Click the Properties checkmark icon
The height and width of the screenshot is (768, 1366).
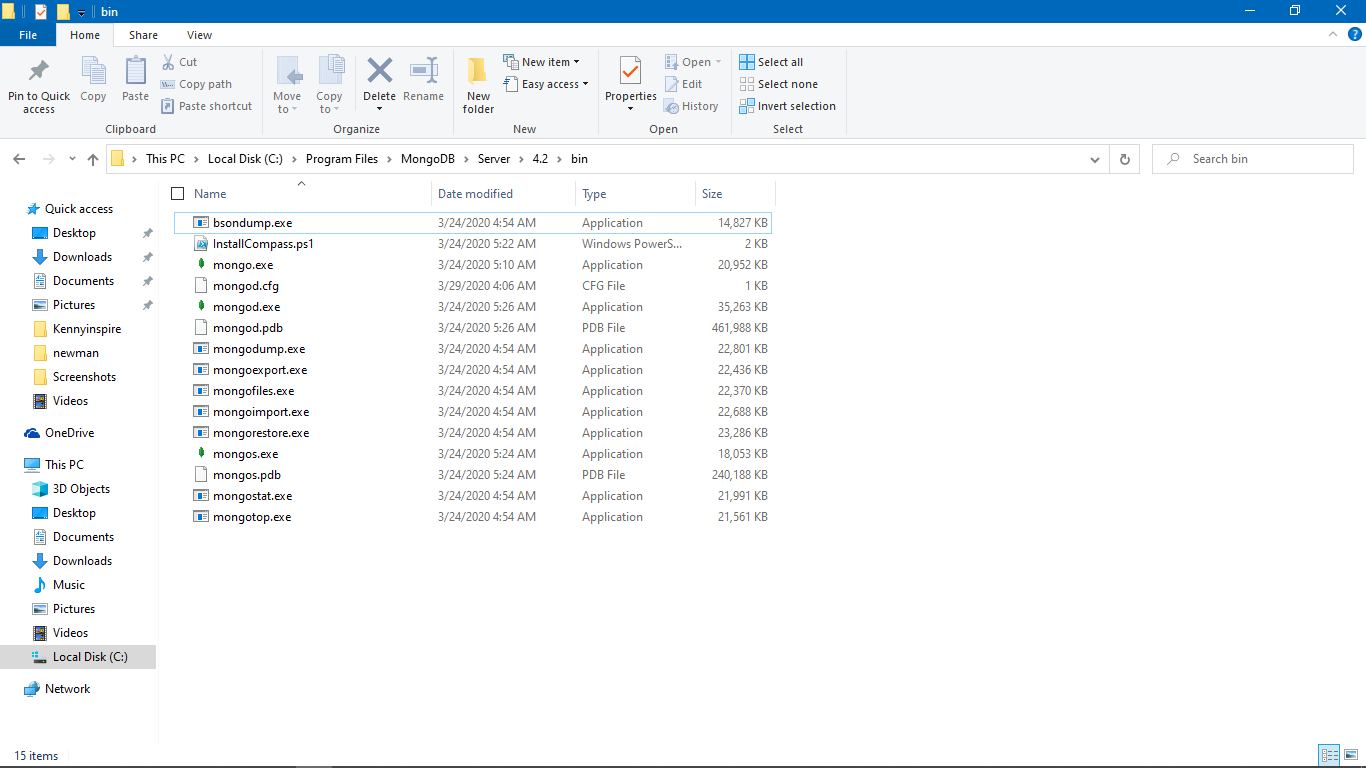(x=630, y=71)
